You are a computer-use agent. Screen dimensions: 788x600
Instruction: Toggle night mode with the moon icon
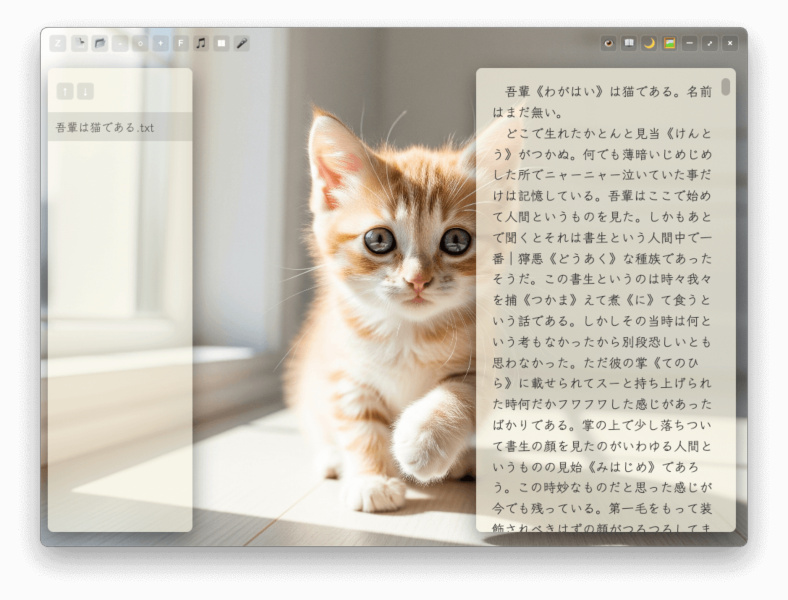[x=649, y=44]
